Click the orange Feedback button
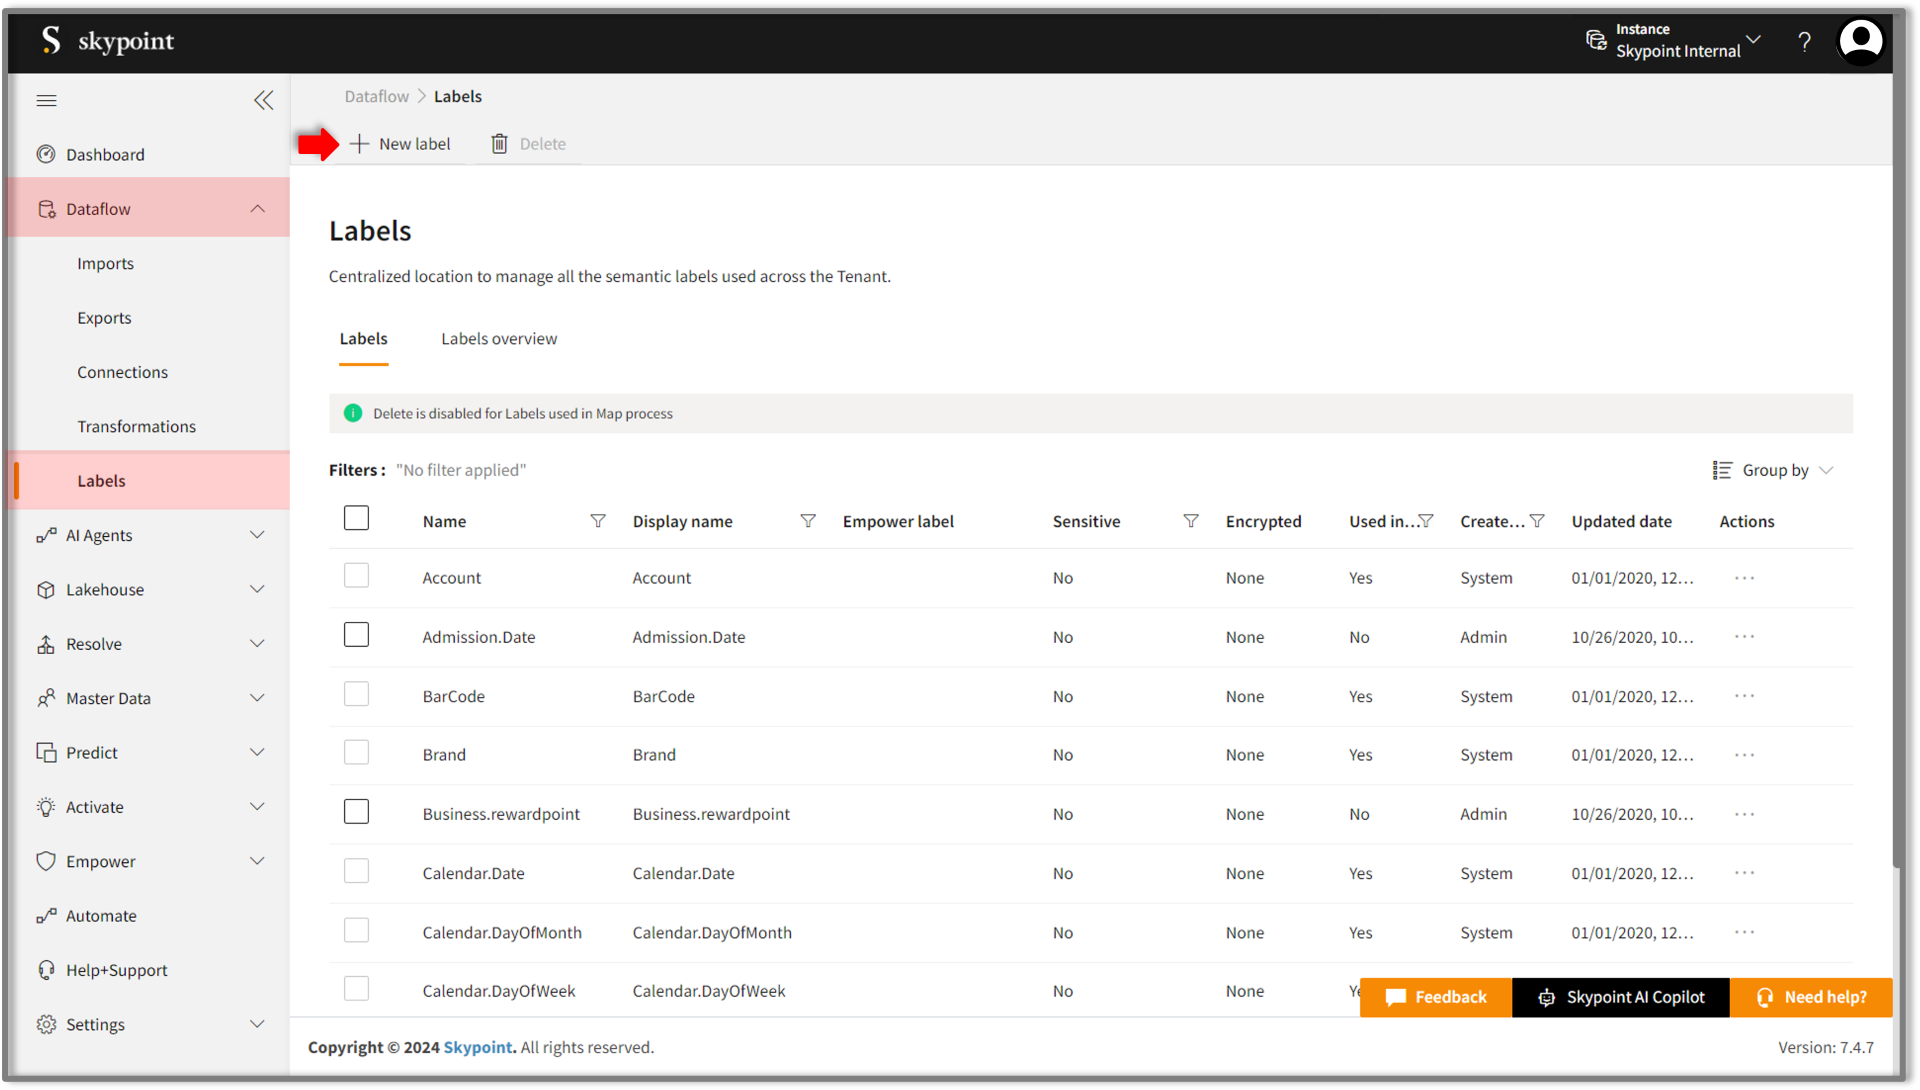The height and width of the screenshot is (1090, 1920). point(1436,997)
